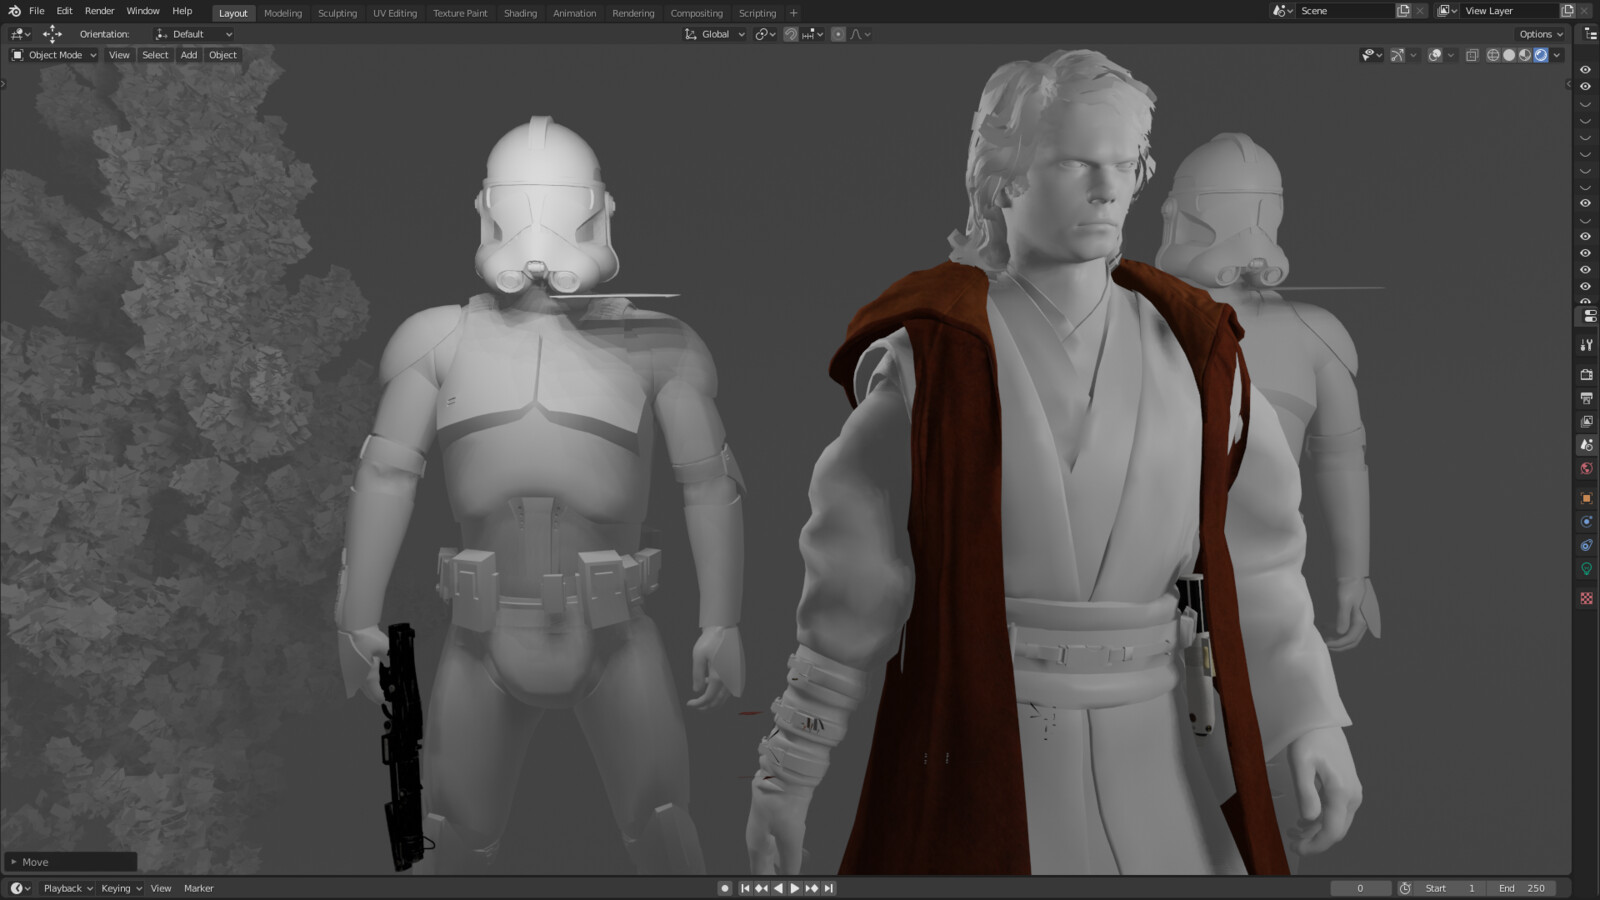Open the Orientation Default dropdown
Image resolution: width=1600 pixels, height=900 pixels.
(194, 34)
